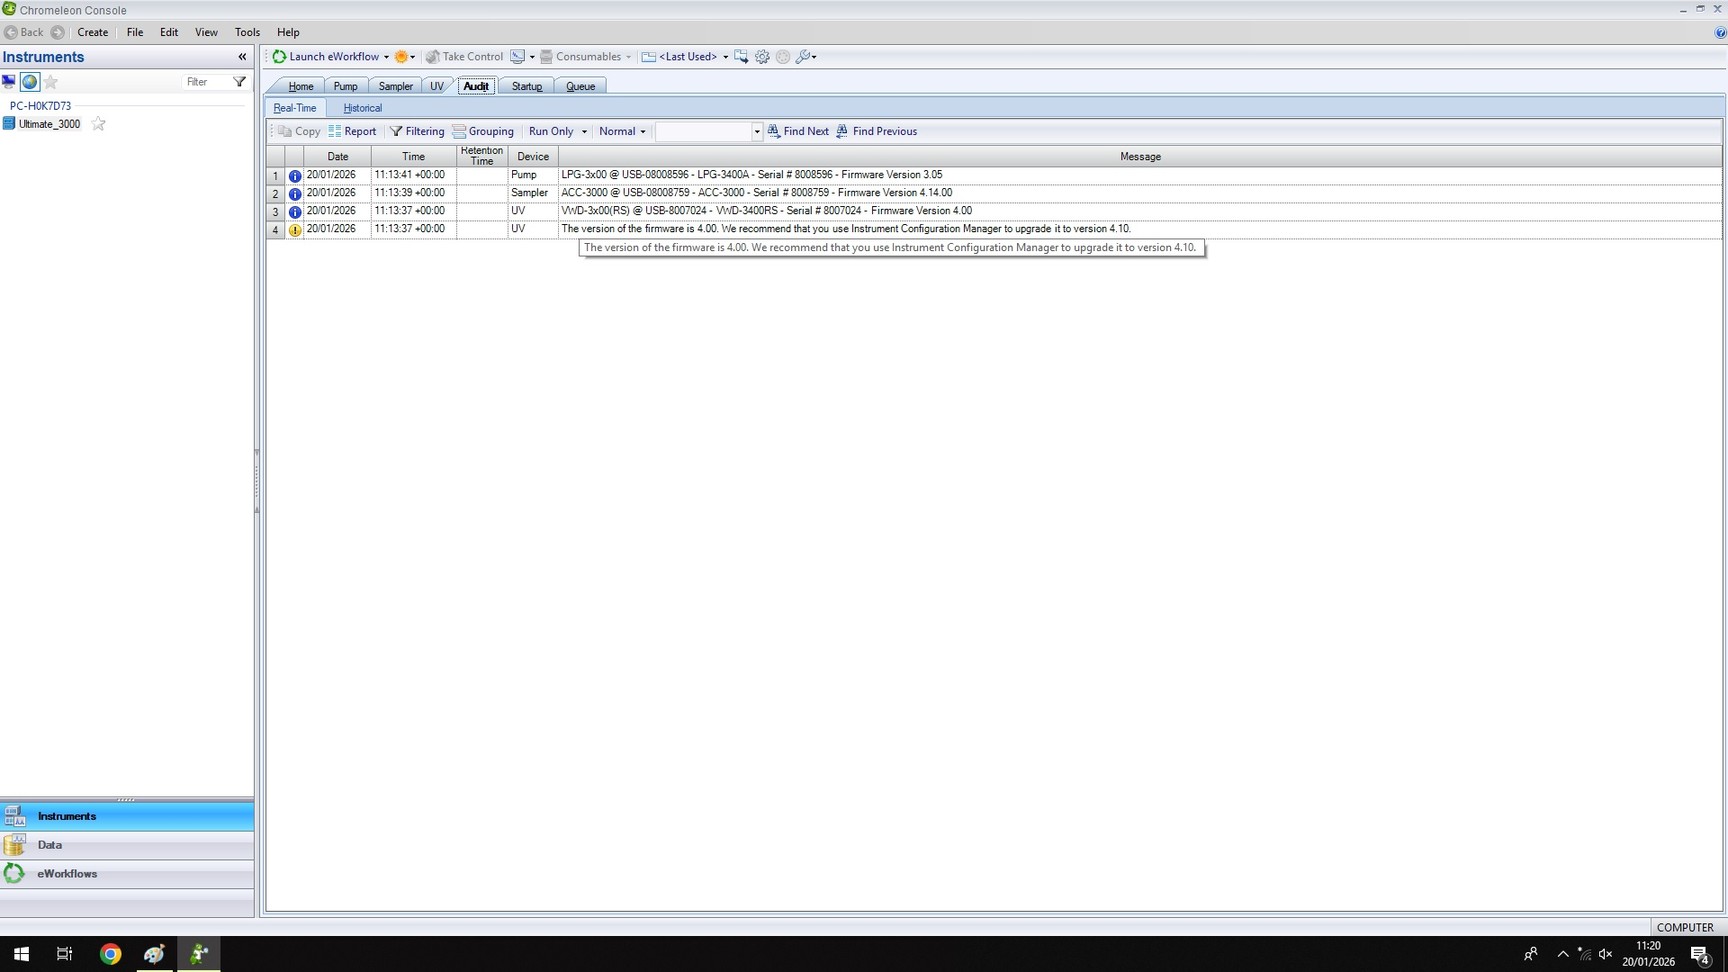Open the Last Used layout dropdown
The width and height of the screenshot is (1728, 972).
click(725, 57)
